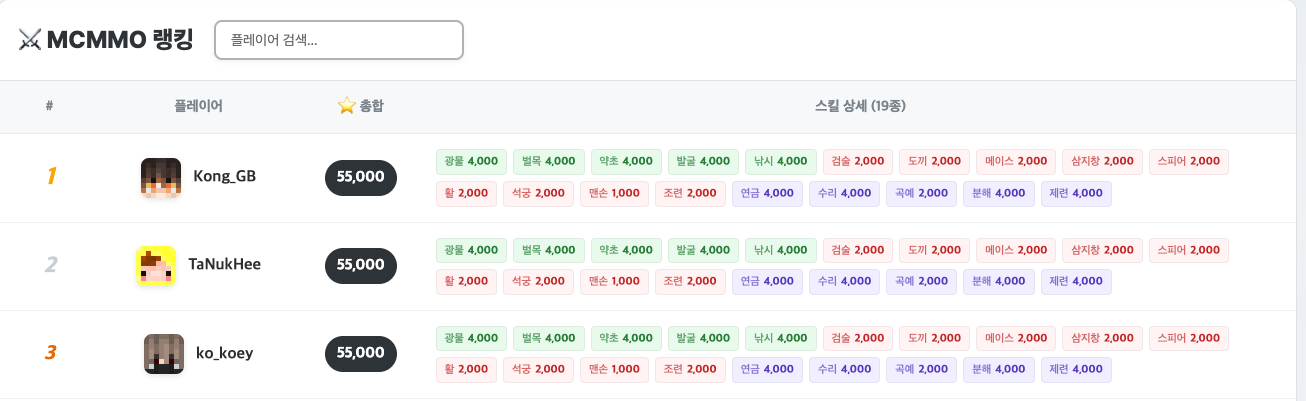Viewport: 1306px width, 401px height.
Task: Click TaNukHee's 발굴 4,000 skill chip
Action: (703, 249)
